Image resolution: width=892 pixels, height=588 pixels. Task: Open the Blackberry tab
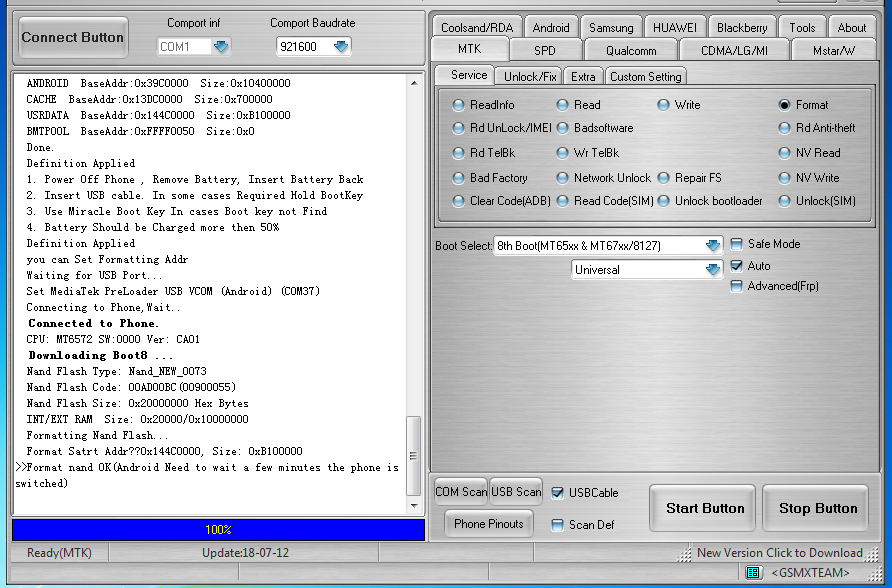click(x=742, y=27)
